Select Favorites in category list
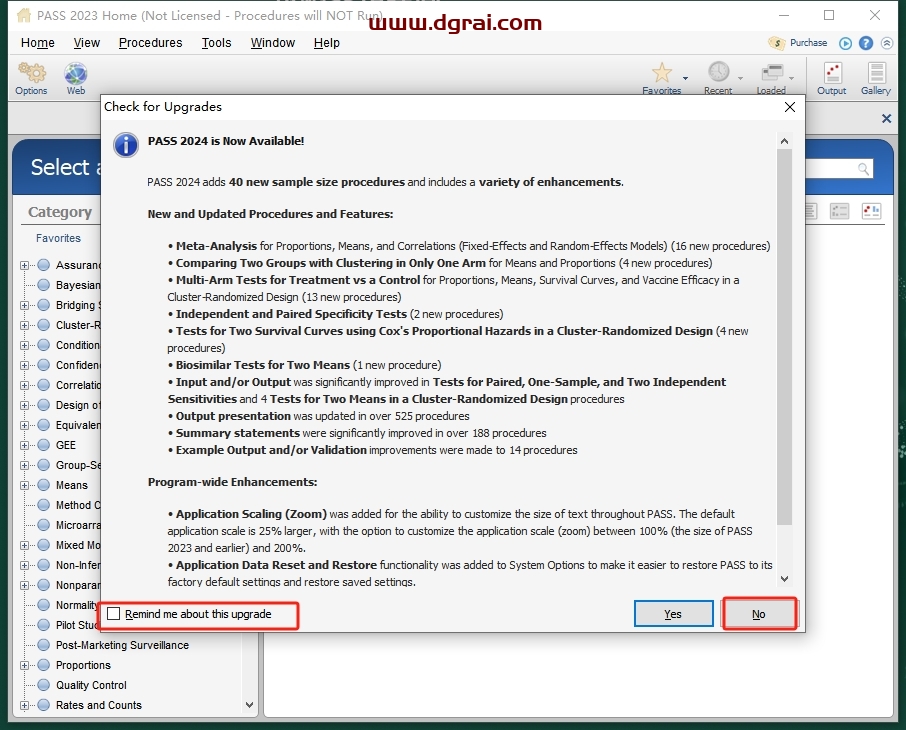 (x=58, y=238)
